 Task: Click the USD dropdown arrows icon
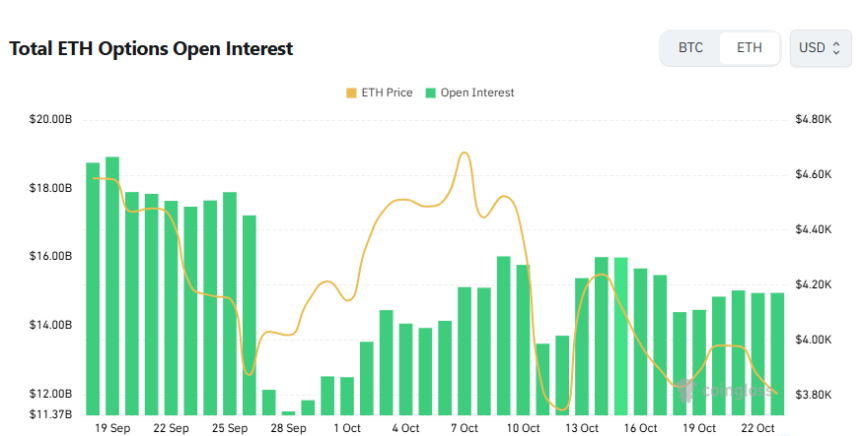[x=836, y=48]
